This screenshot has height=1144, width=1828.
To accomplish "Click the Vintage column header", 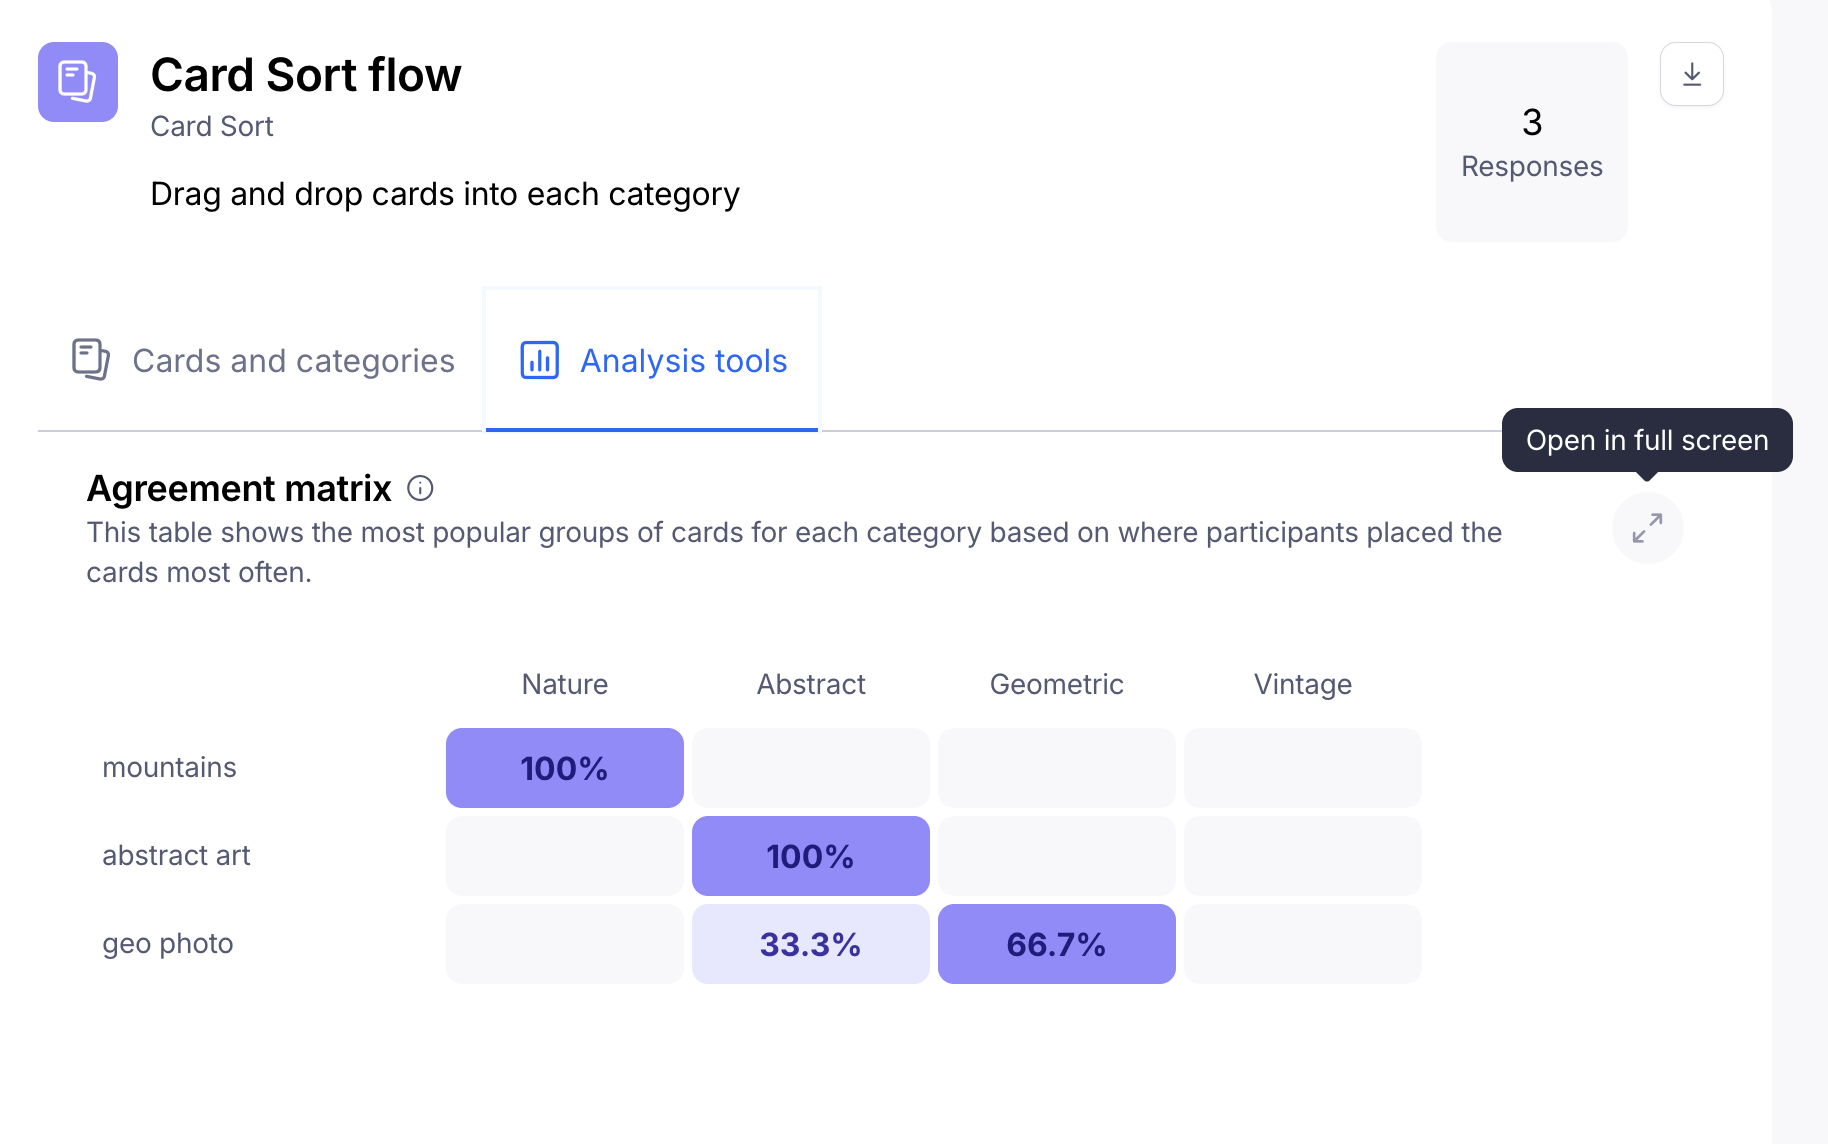I will tap(1303, 684).
